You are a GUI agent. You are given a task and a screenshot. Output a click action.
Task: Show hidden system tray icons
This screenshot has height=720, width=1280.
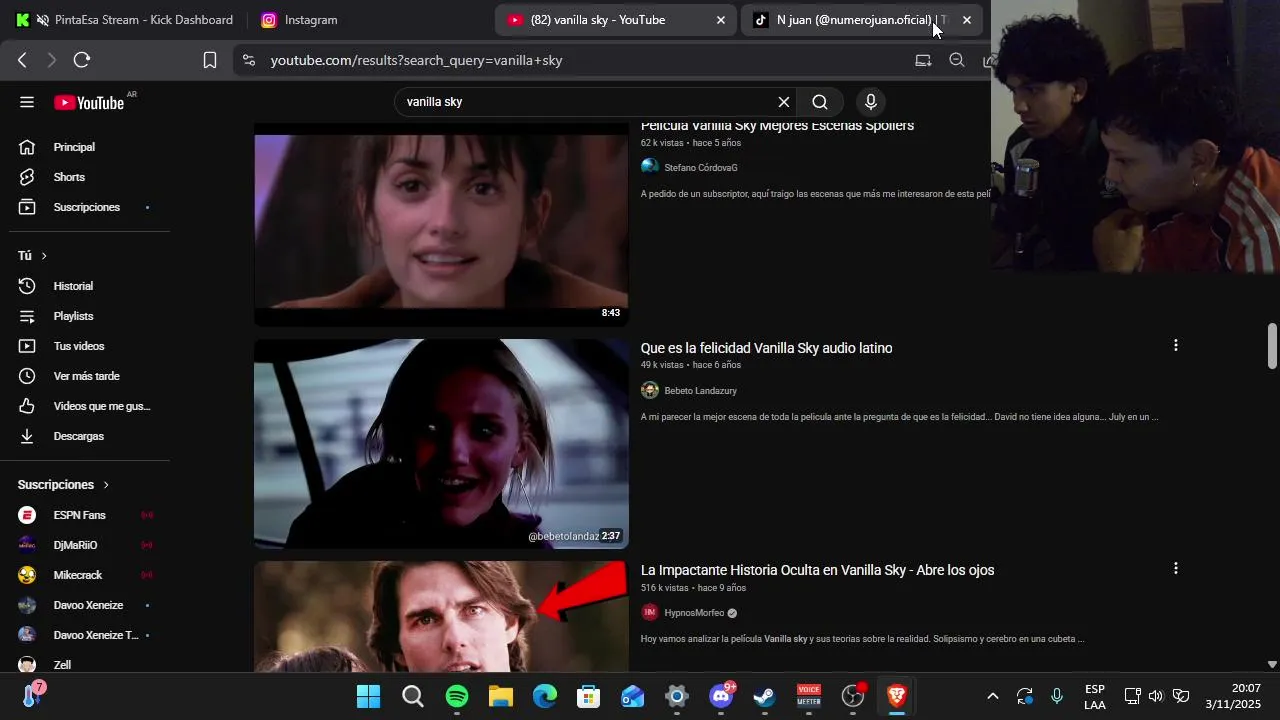(x=992, y=696)
